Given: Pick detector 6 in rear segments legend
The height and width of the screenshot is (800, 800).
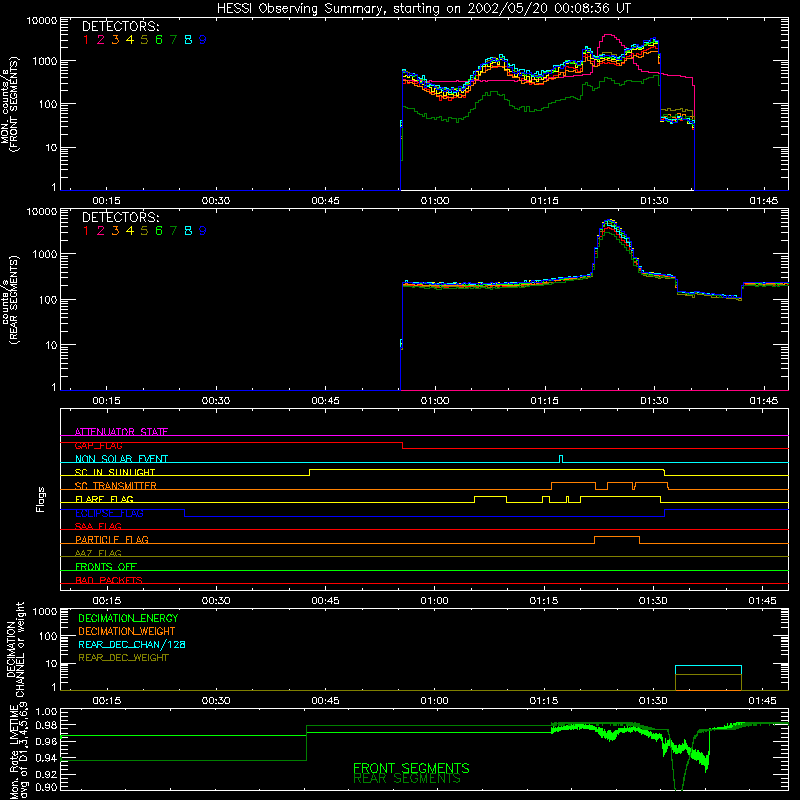Looking at the screenshot, I should click(159, 231).
